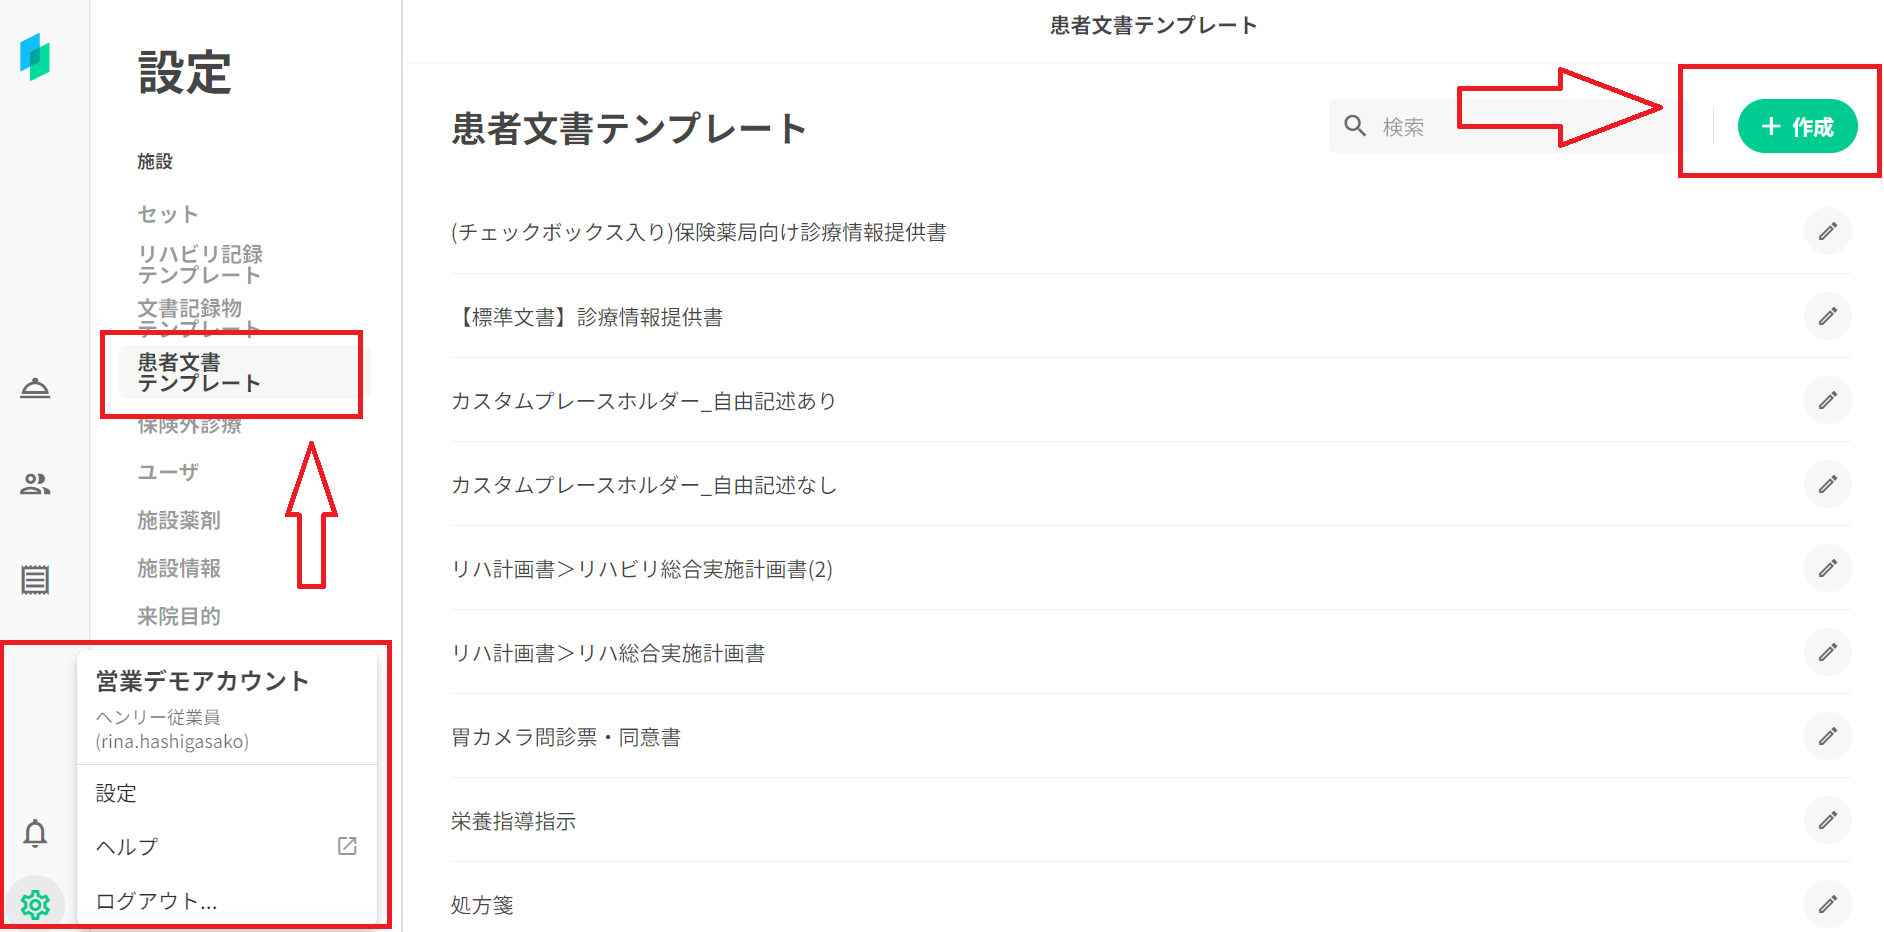The width and height of the screenshot is (1884, 932).
Task: Select 患者文書テンプレート in settings sidebar
Action: (199, 373)
